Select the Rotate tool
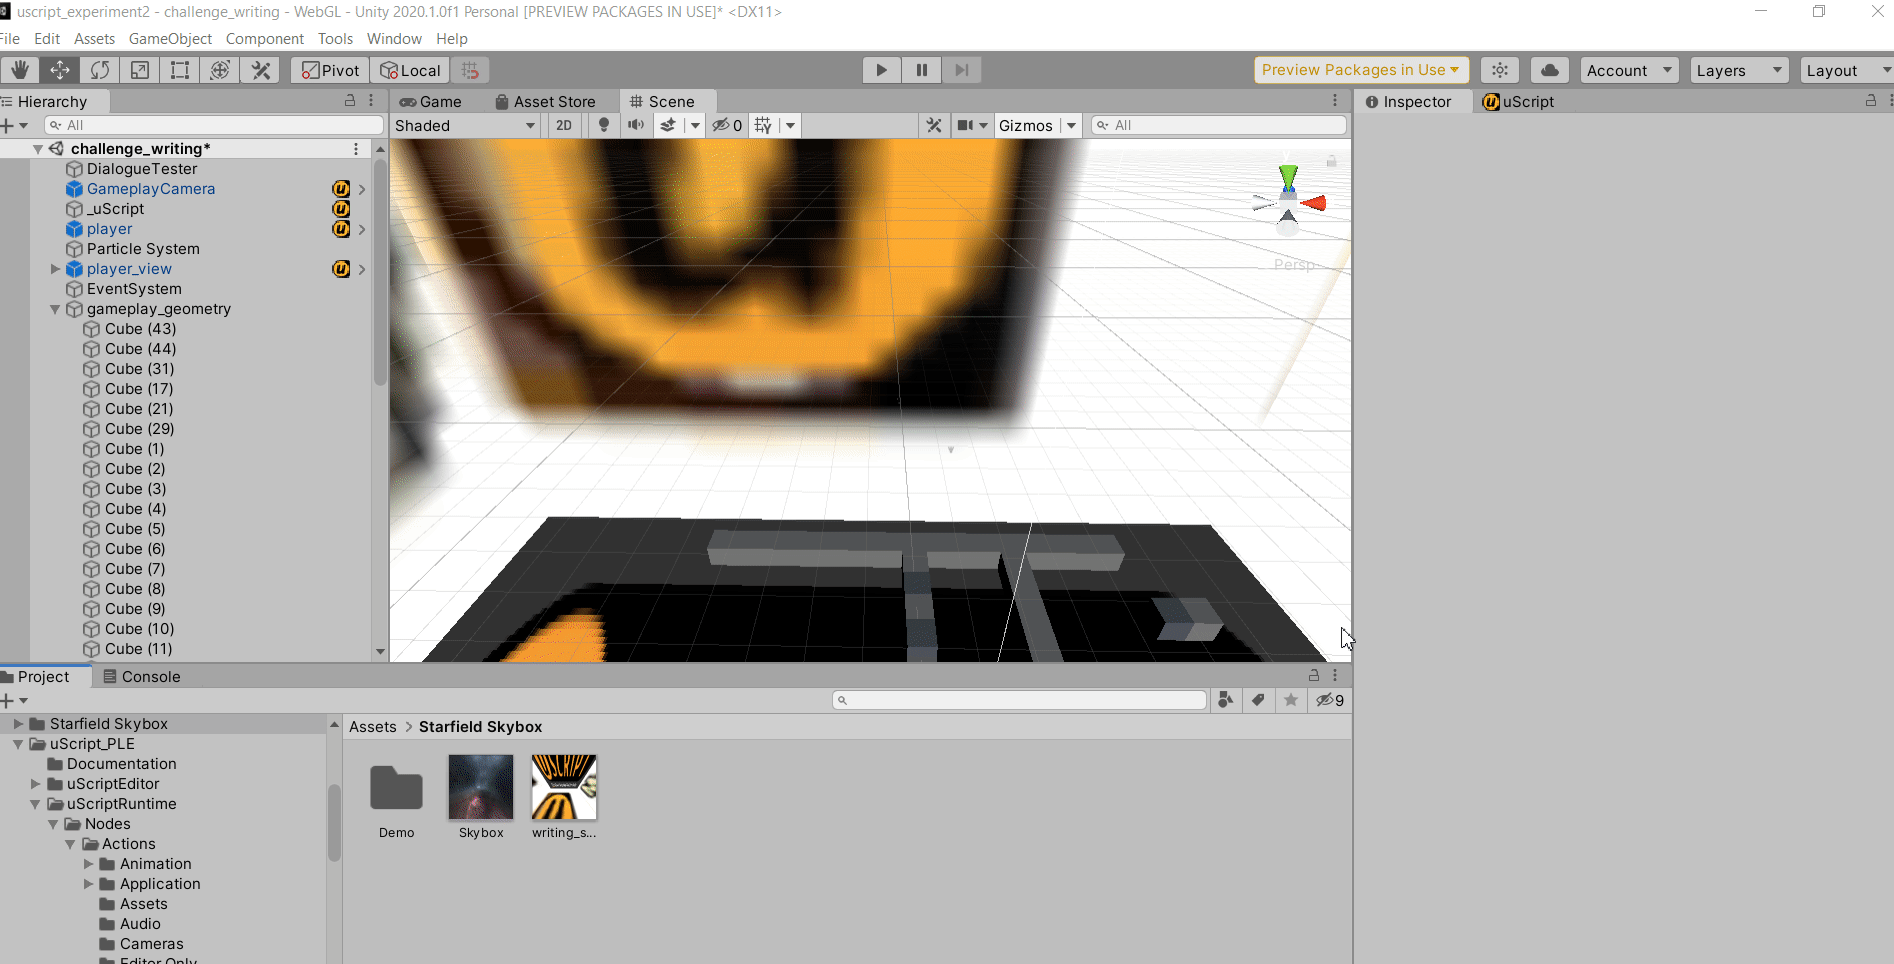1894x964 pixels. tap(100, 70)
